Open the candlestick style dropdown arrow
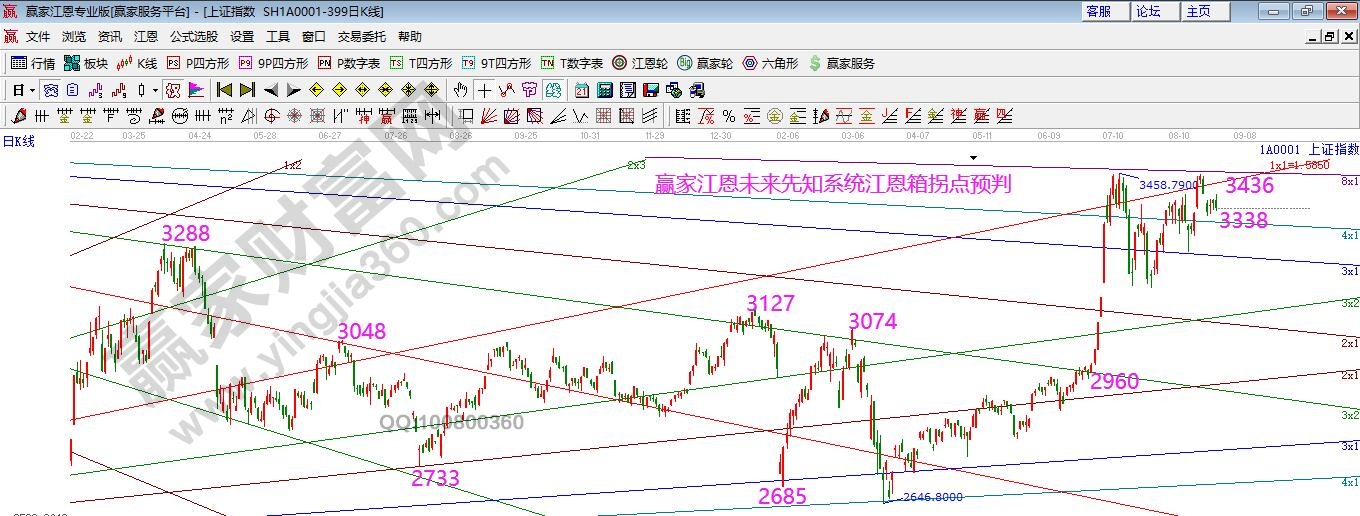The height and width of the screenshot is (516, 1360). (155, 90)
